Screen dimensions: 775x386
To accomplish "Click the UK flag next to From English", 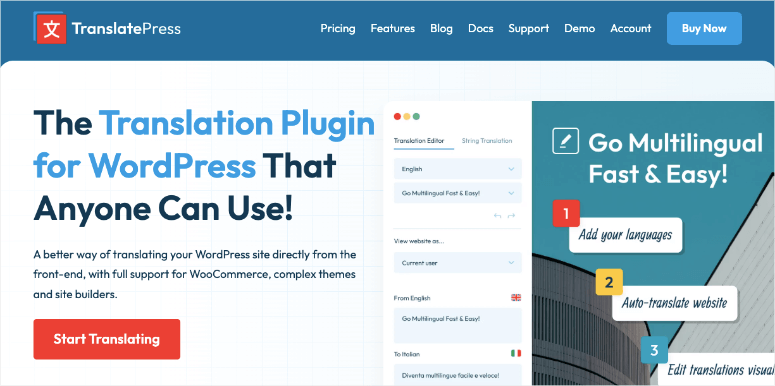I will [516, 298].
